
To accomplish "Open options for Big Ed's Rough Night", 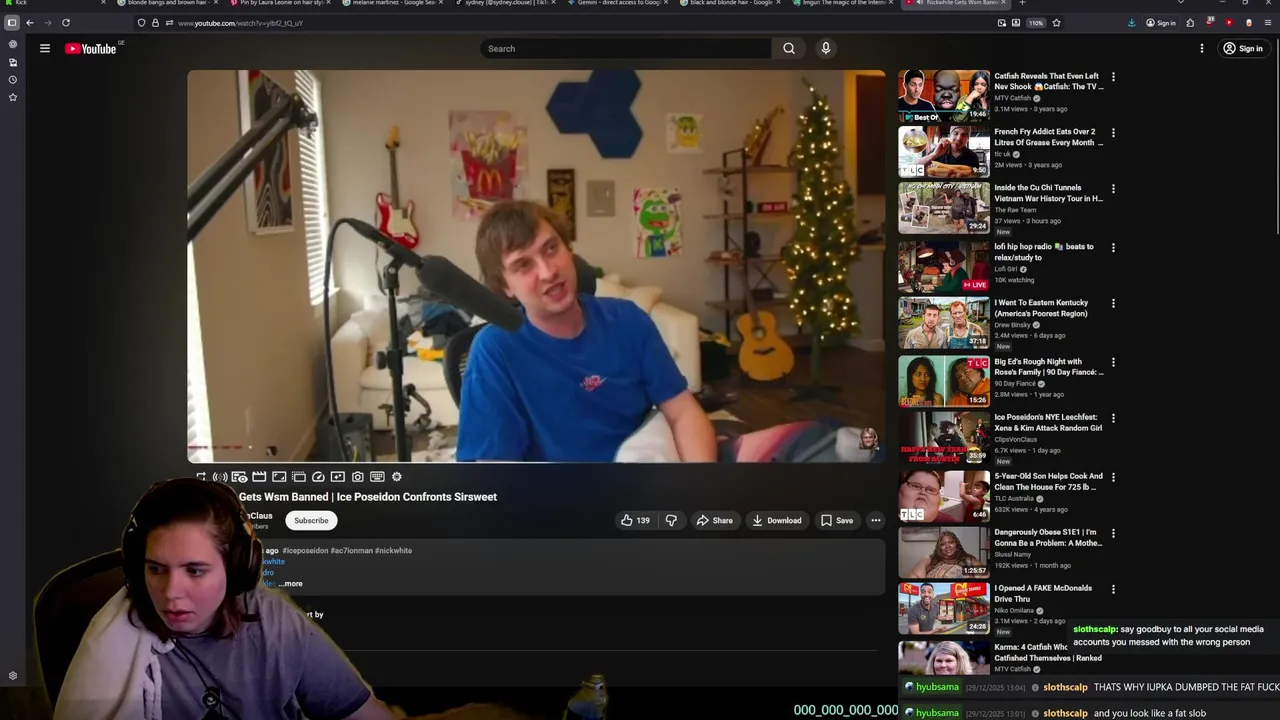I will pos(1113,363).
